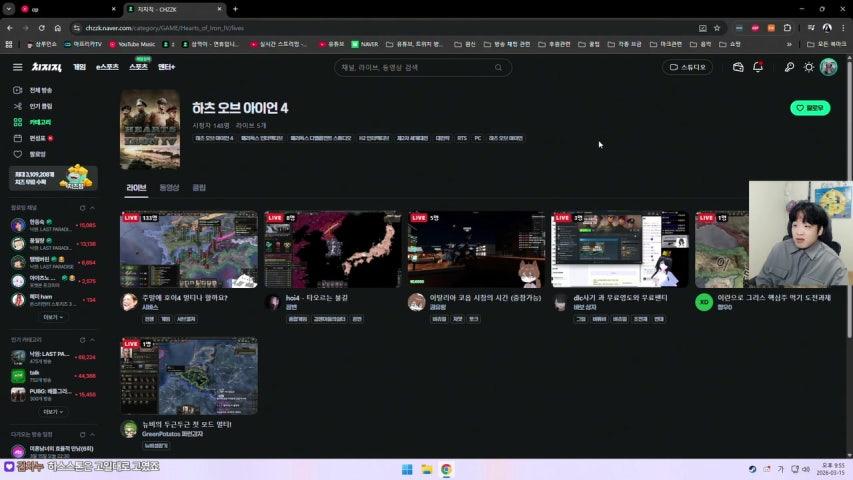Collapse the upcoming broadcasts section

92,434
